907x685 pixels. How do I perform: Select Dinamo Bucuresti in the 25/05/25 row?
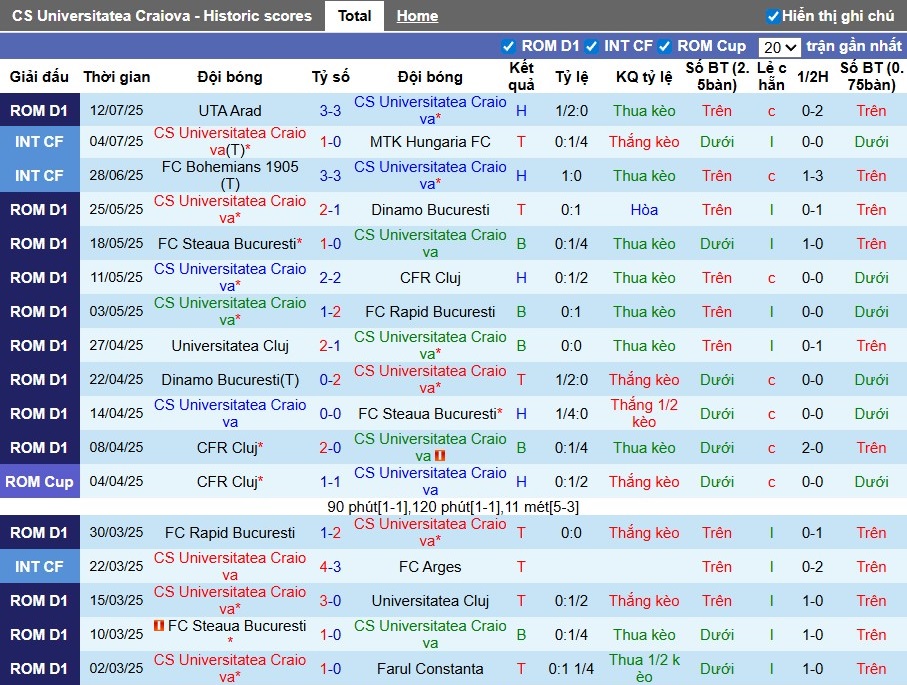pos(430,209)
